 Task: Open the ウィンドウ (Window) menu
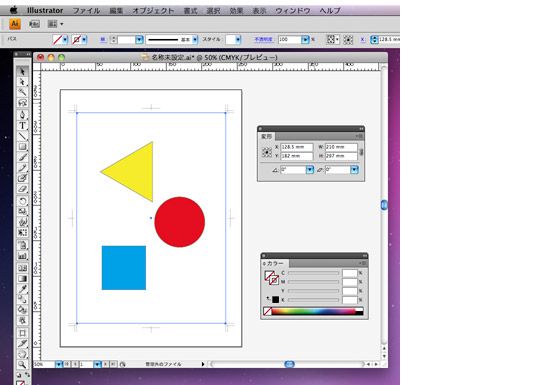293,11
